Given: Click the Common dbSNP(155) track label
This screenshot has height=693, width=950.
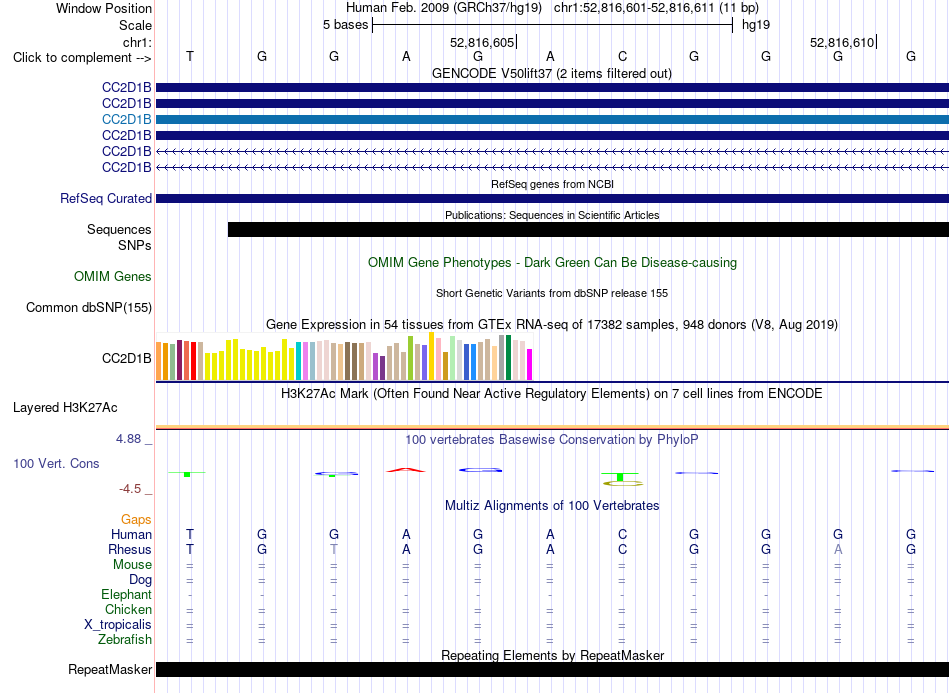Looking at the screenshot, I should (88, 308).
